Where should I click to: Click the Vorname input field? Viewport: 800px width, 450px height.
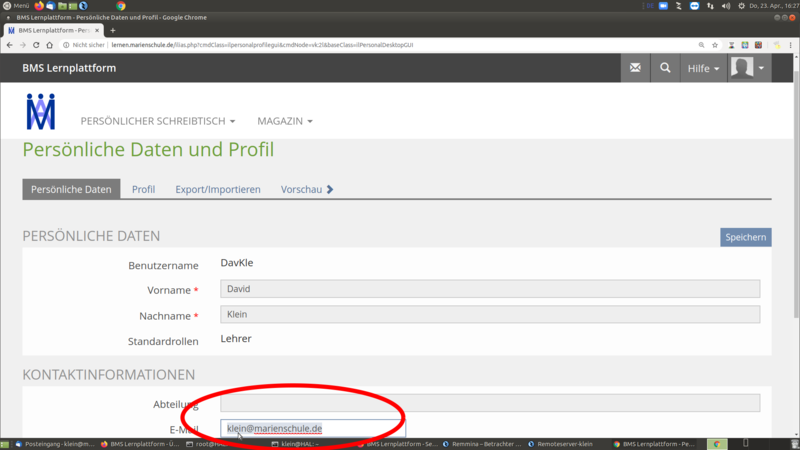490,289
